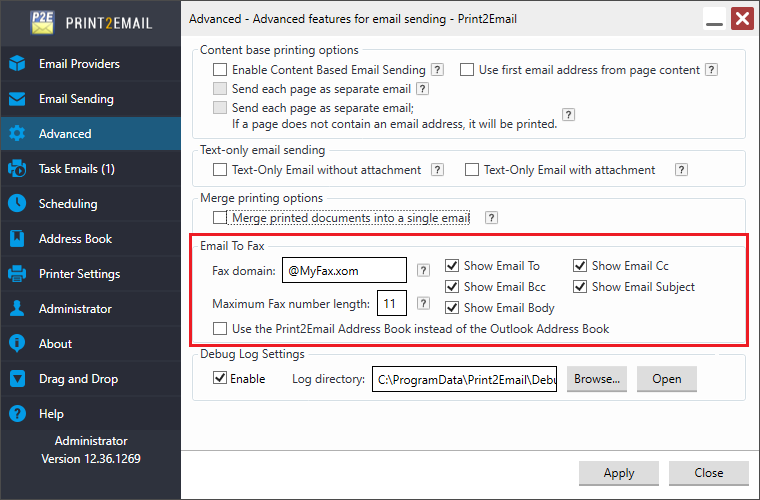Enable Content Based Email Sending checkbox

[220, 70]
